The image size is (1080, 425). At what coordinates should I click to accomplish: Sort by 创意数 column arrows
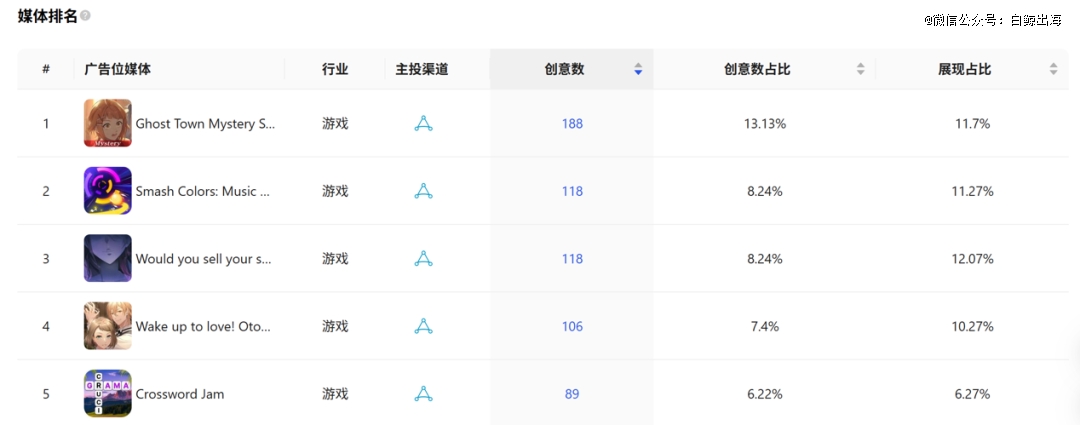coord(638,69)
